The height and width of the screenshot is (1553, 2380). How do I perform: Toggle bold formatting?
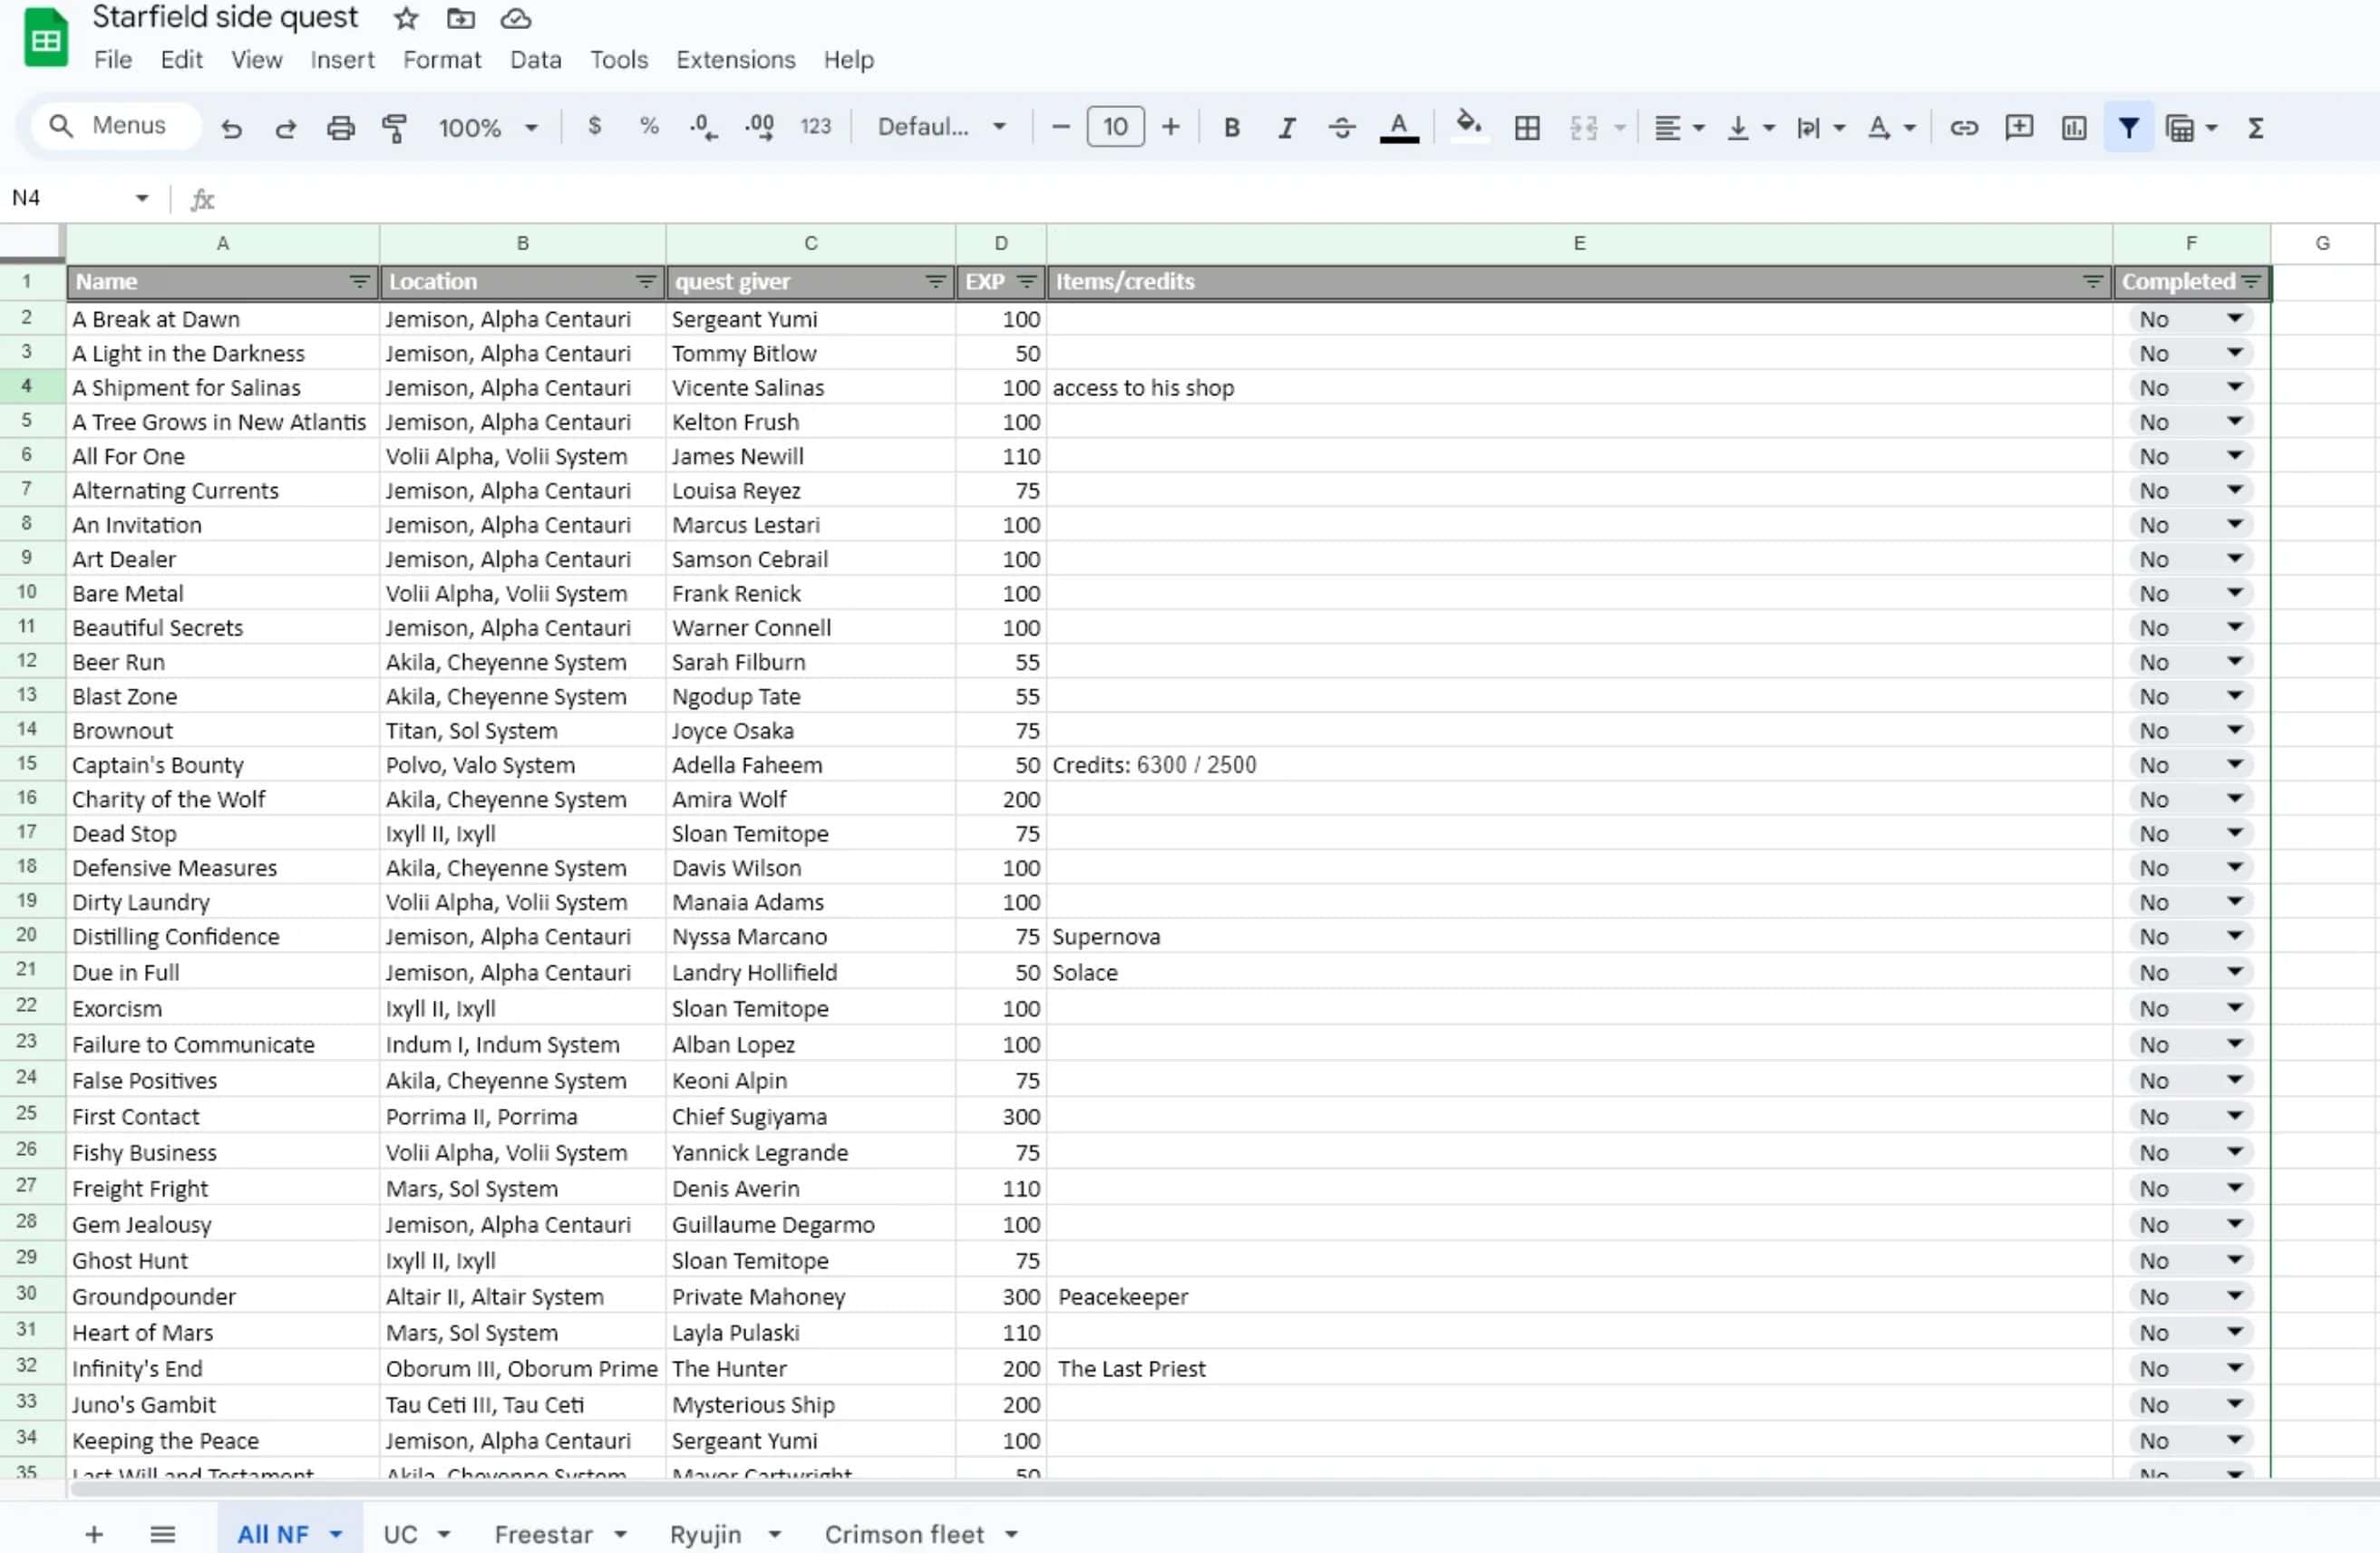[1231, 128]
